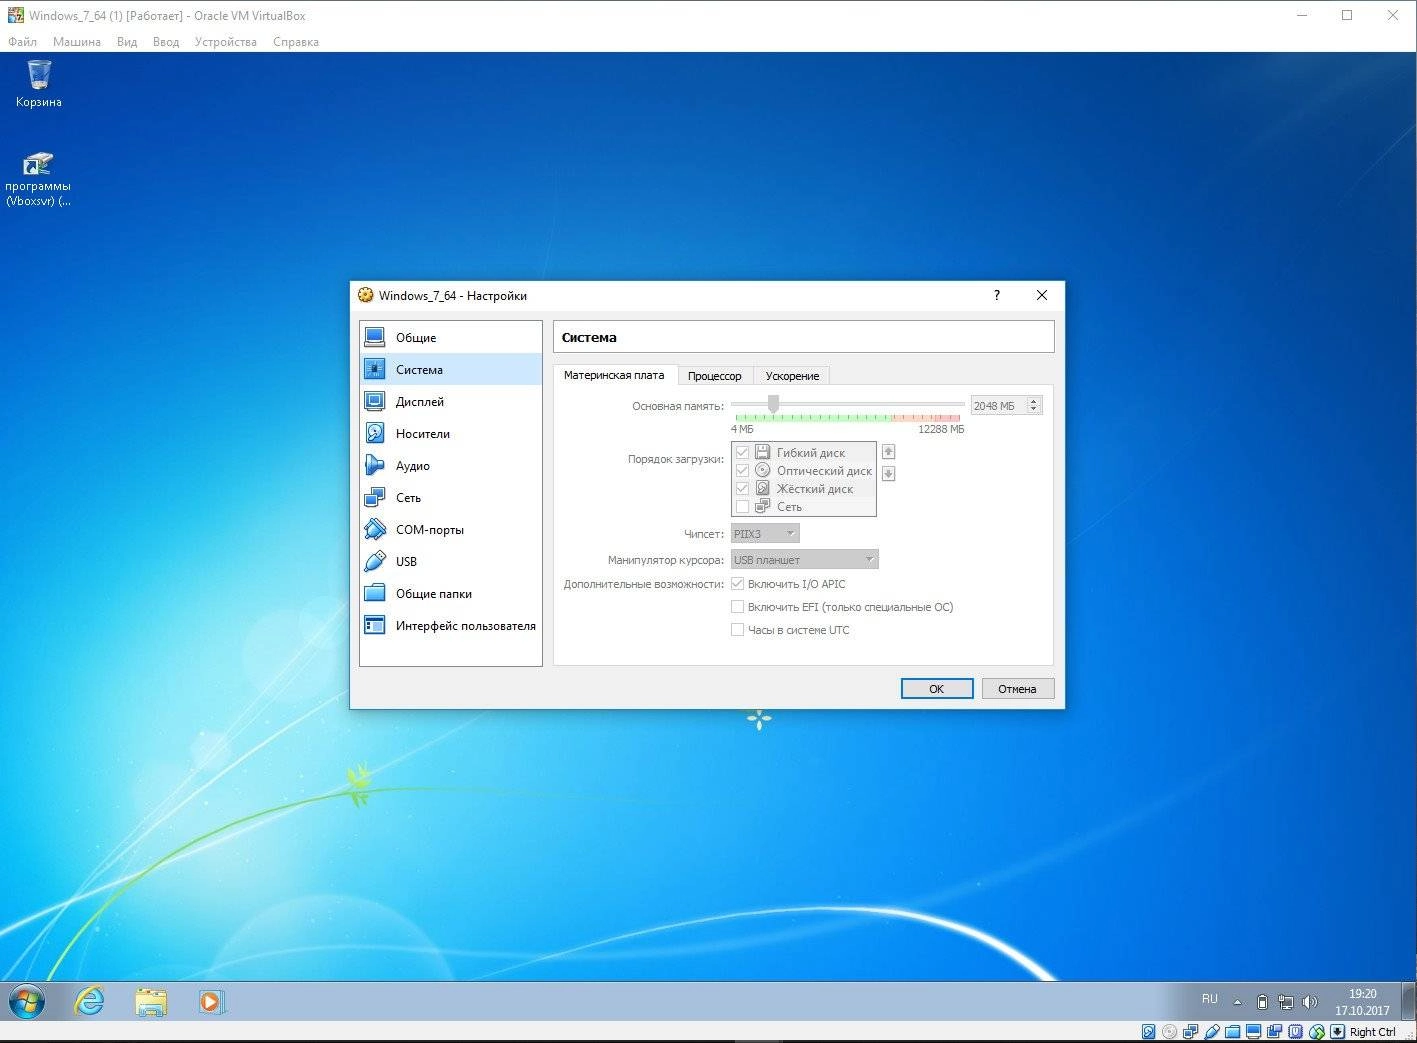Screen dimensions: 1417x1043
Task: Open the Машина menu
Action: coord(77,42)
